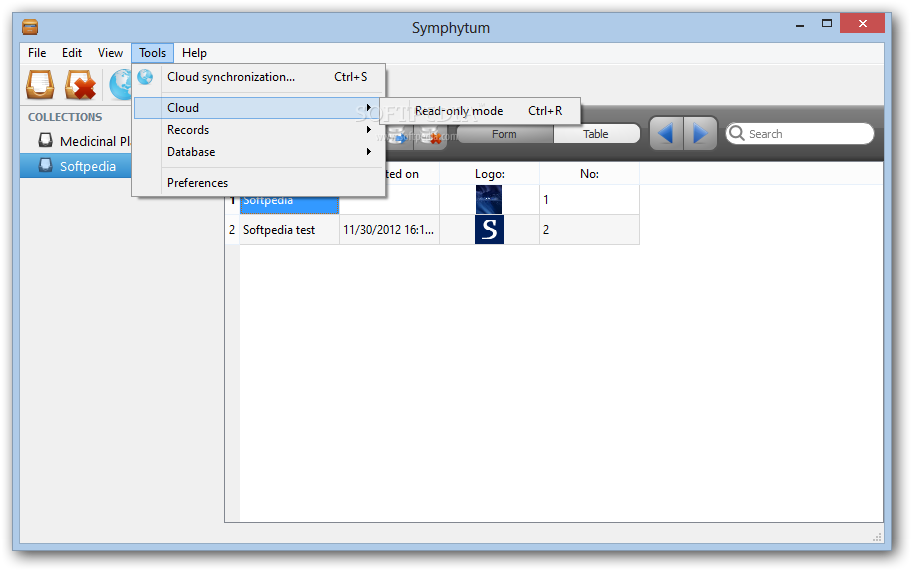Maximize the Symphytum window
Image resolution: width=912 pixels, height=571 pixels.
point(826,24)
